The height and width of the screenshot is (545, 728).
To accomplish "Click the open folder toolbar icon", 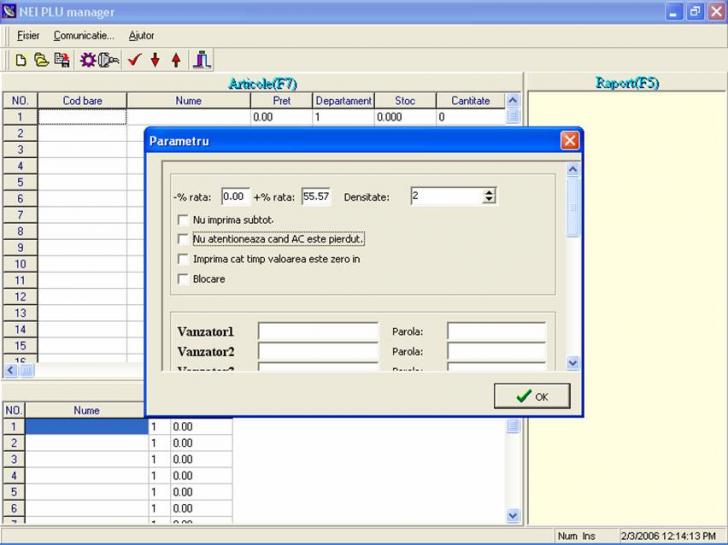I will pyautogui.click(x=41, y=60).
